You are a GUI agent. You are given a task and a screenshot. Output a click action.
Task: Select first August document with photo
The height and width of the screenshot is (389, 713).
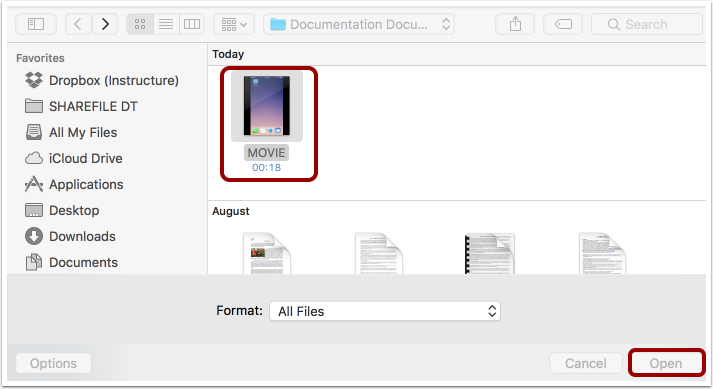[x=267, y=253]
